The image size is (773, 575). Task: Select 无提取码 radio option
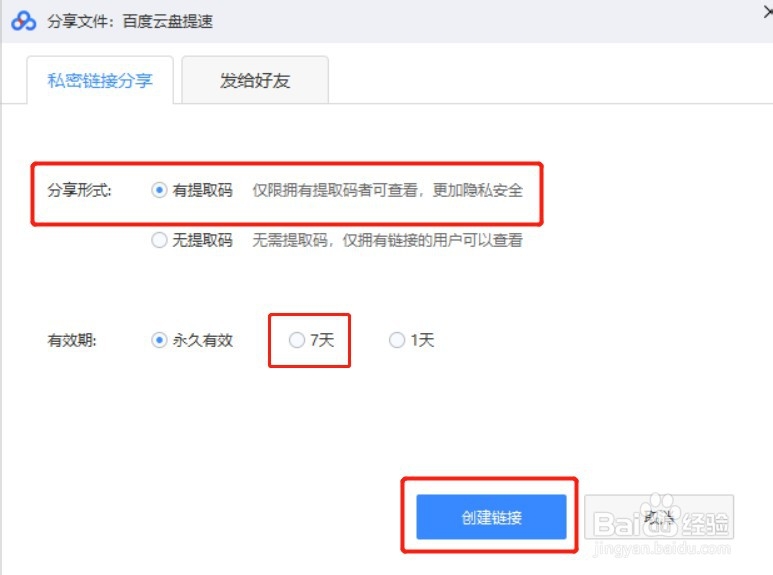(x=159, y=240)
